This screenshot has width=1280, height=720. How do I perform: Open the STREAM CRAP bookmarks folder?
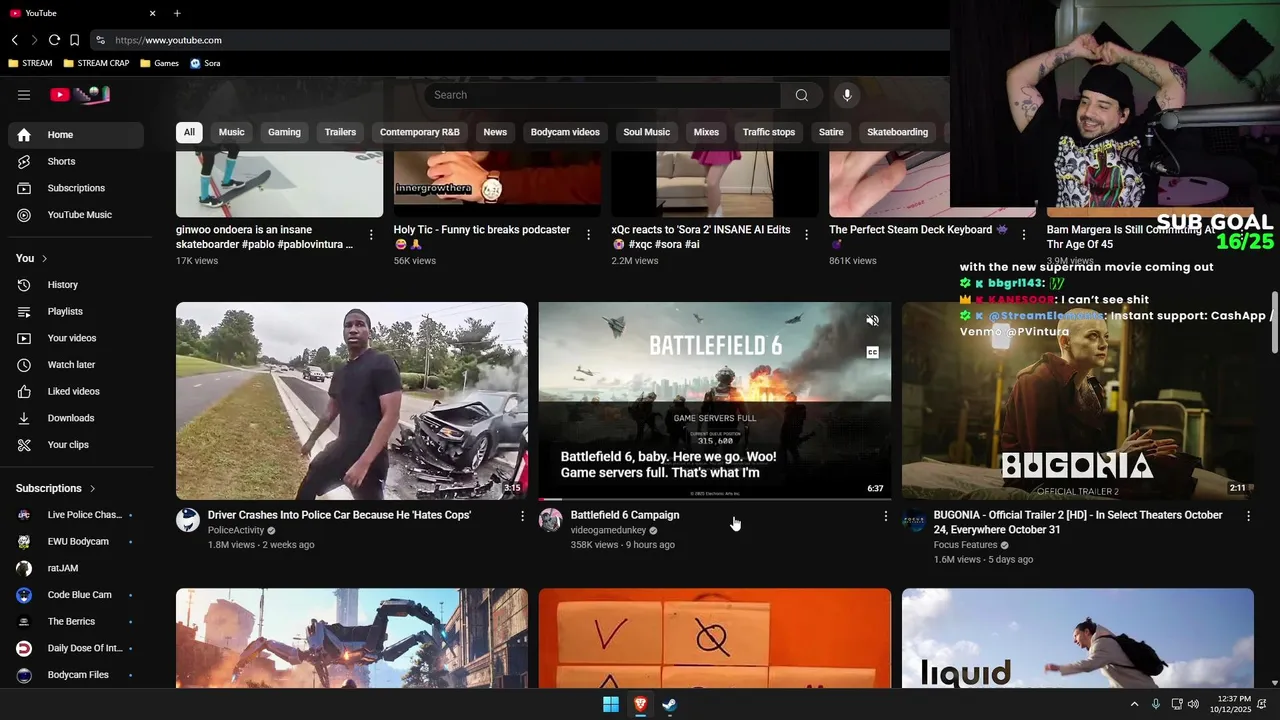point(96,63)
